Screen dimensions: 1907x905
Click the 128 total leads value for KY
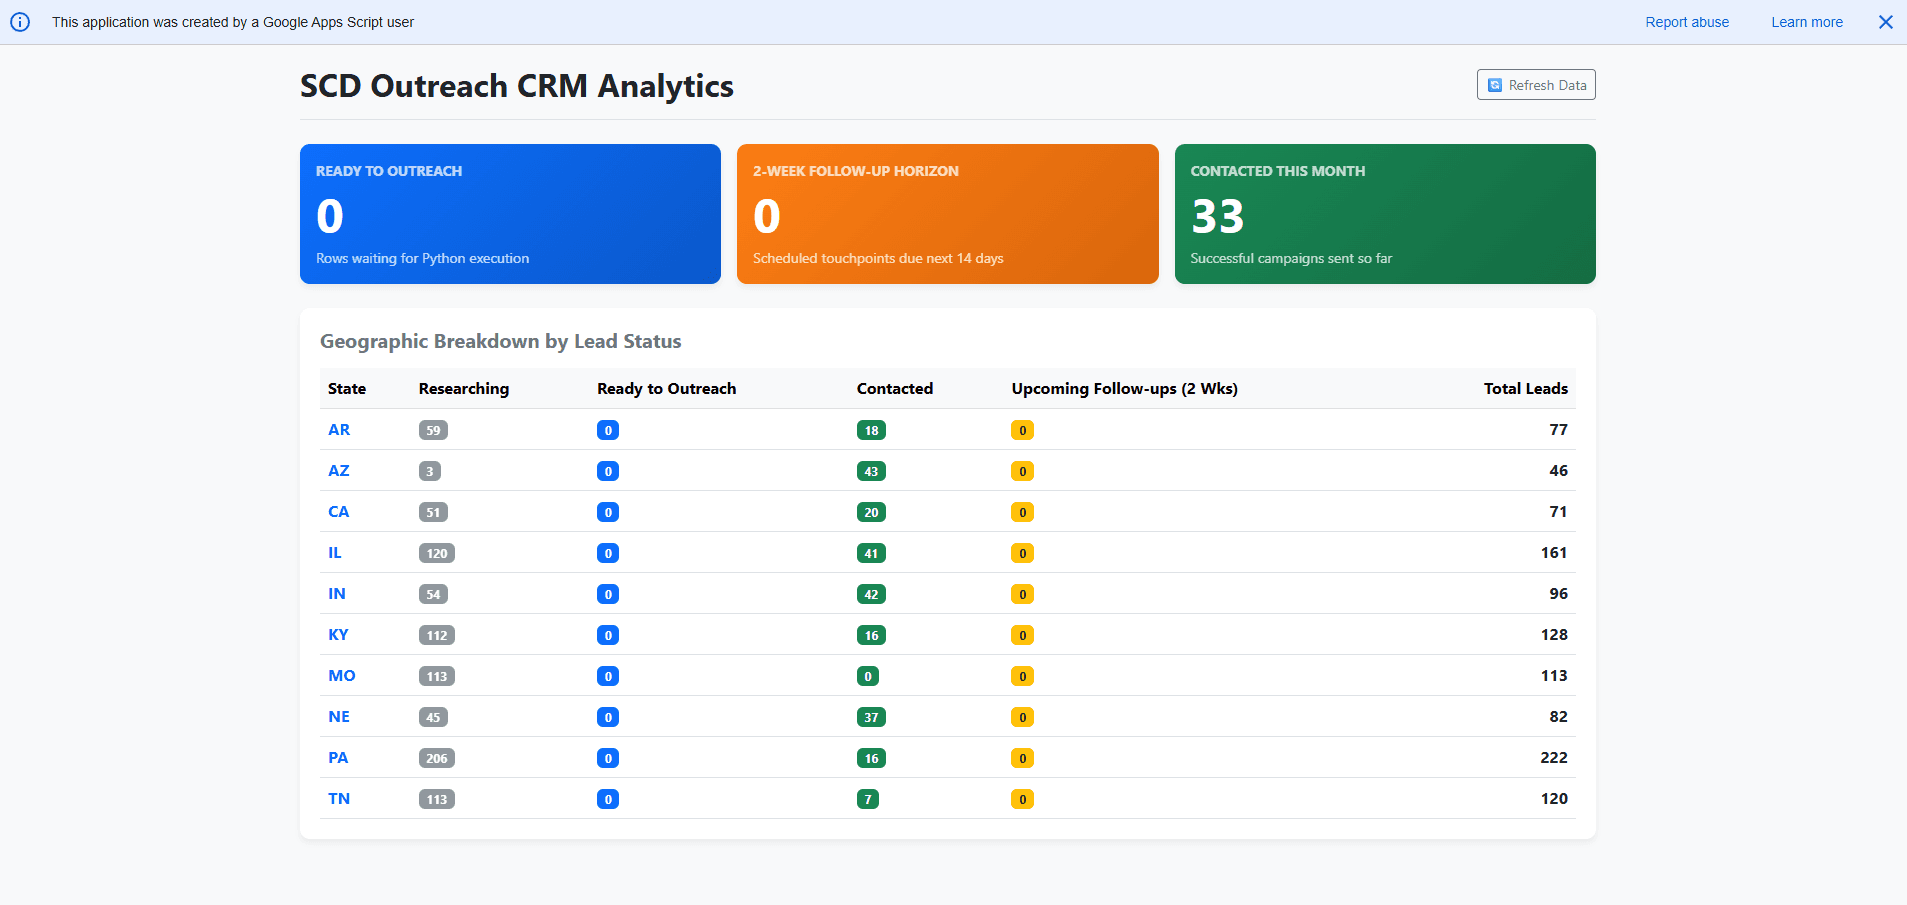pyautogui.click(x=1554, y=635)
